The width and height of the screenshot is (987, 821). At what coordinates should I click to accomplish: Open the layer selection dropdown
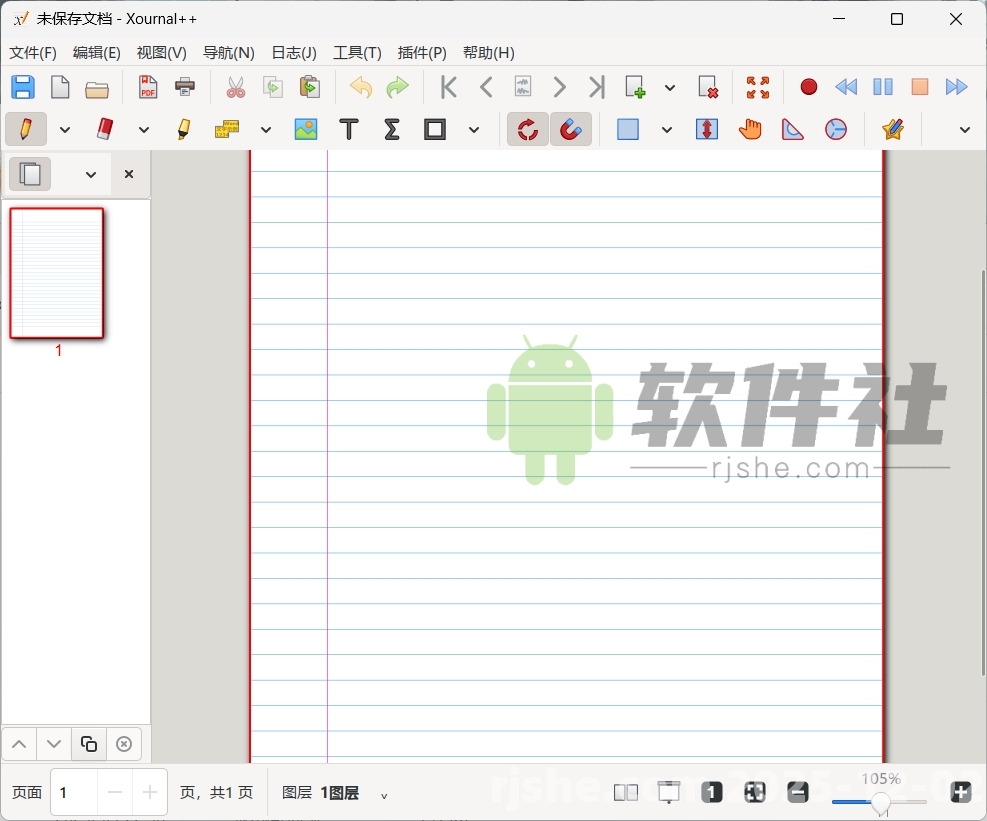tap(383, 793)
